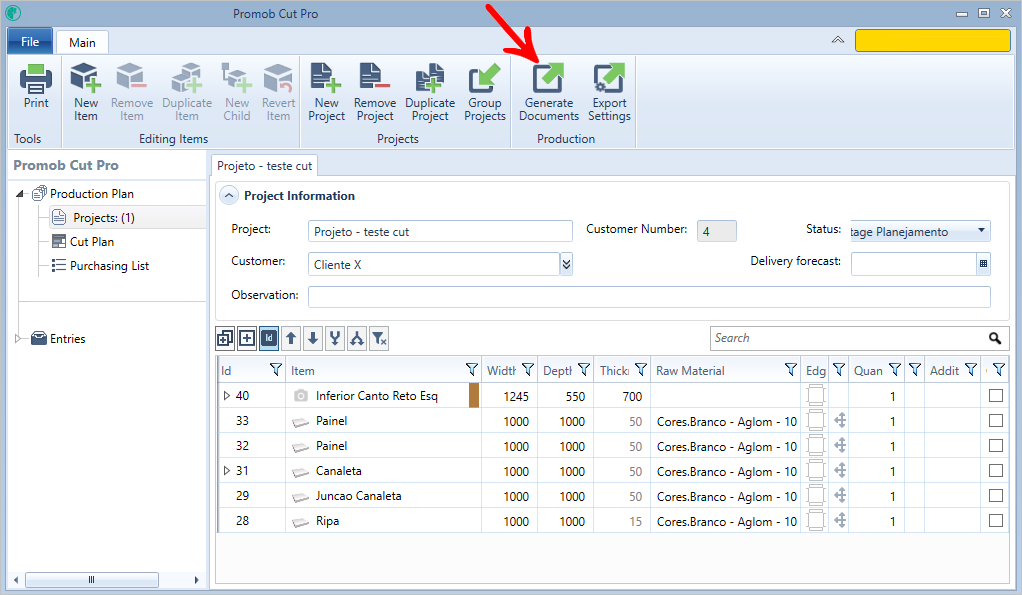
Task: Add a New Item
Action: click(x=85, y=92)
